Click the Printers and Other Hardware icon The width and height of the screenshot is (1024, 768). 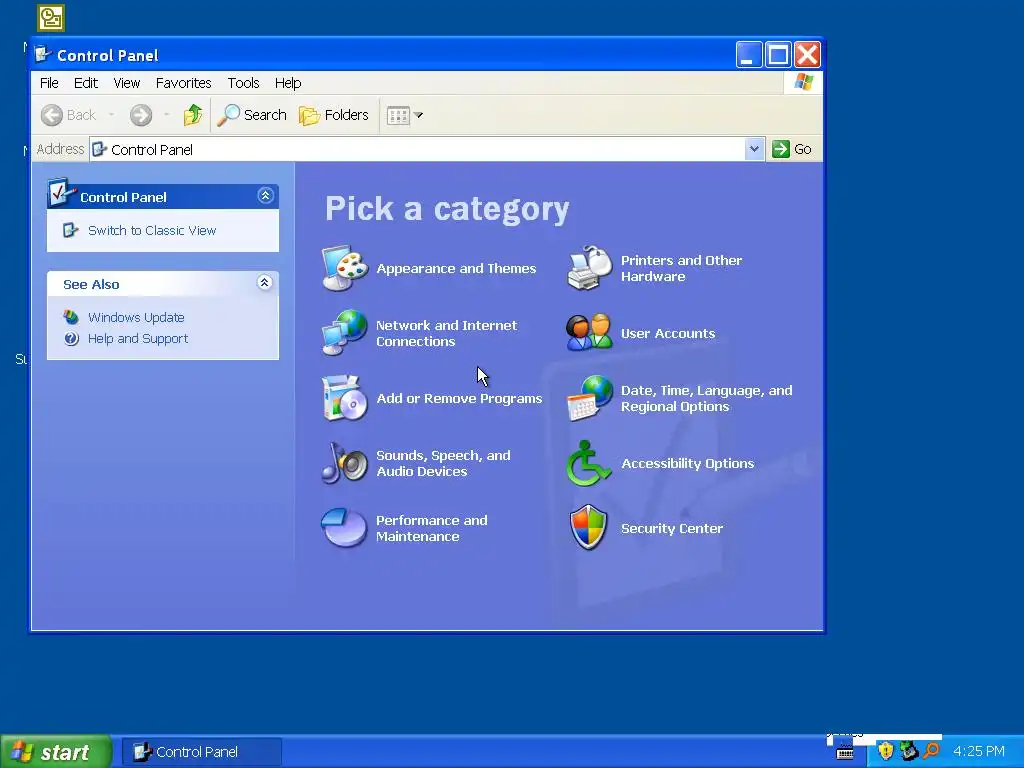[590, 268]
